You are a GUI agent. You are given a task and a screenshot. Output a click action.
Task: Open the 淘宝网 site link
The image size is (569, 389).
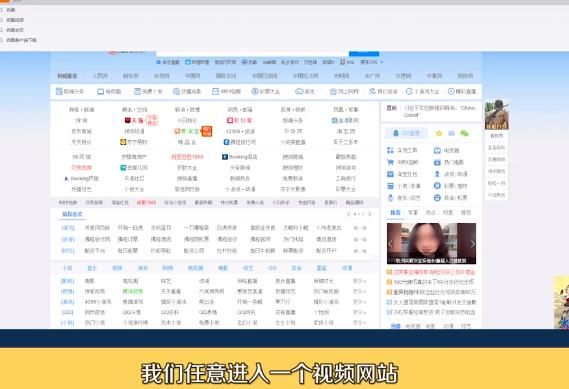346,131
